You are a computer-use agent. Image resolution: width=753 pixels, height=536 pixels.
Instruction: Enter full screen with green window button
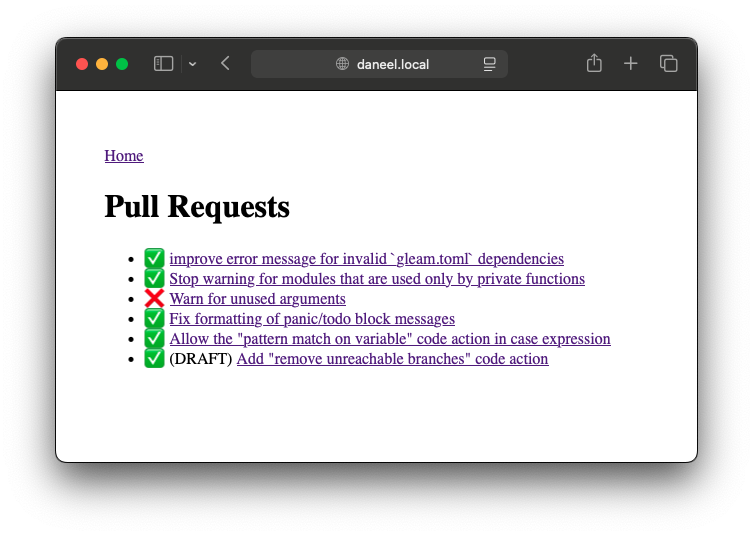pos(122,64)
